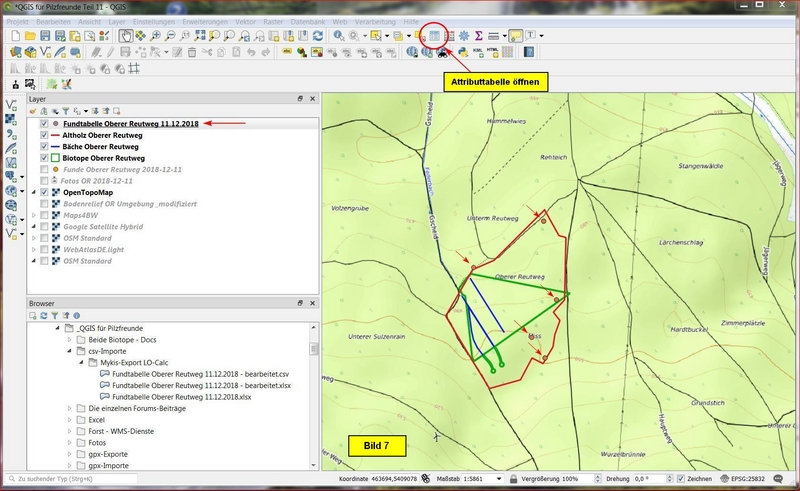
Task: Uncheck the Altholz Oberer Reutweg layer
Action: pos(43,135)
